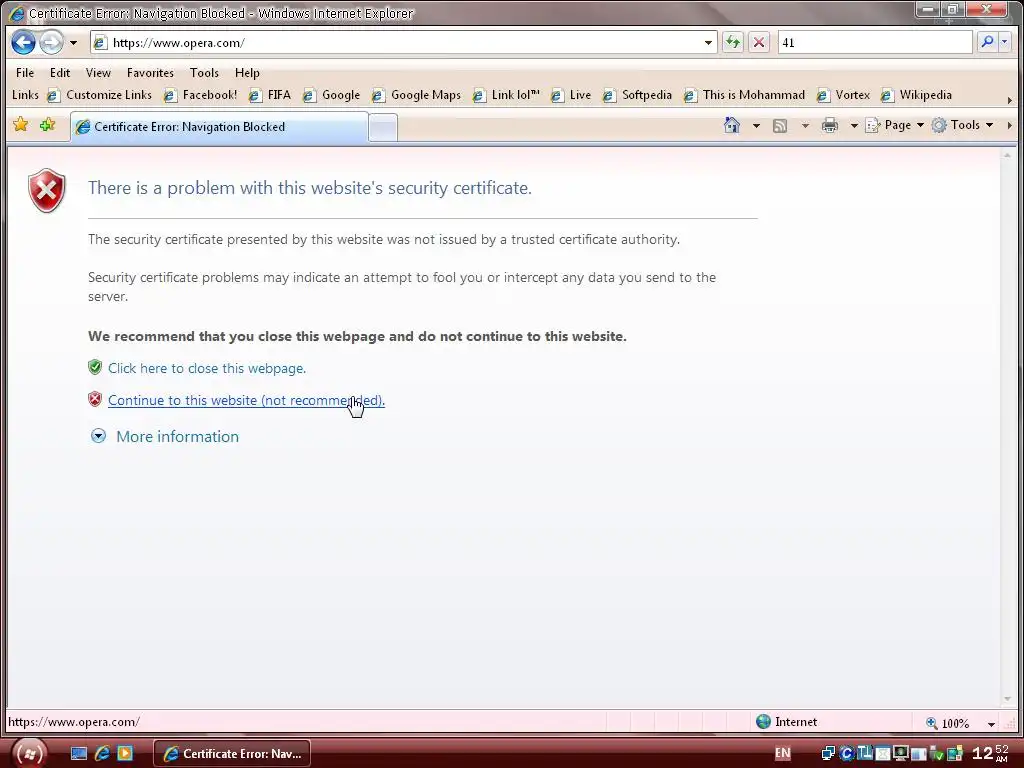Open a new tab with the blank tab button
Image resolution: width=1024 pixels, height=768 pixels.
pyautogui.click(x=383, y=127)
